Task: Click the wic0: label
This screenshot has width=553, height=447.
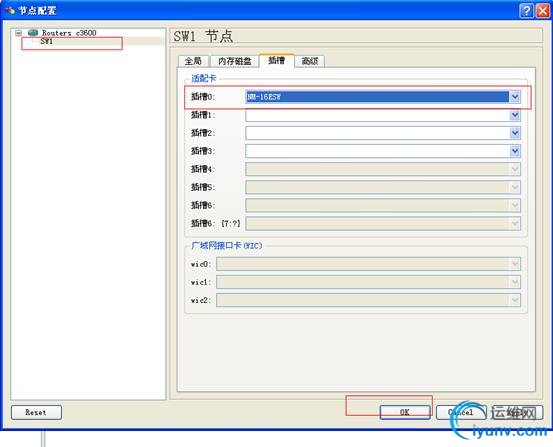Action: (201, 264)
